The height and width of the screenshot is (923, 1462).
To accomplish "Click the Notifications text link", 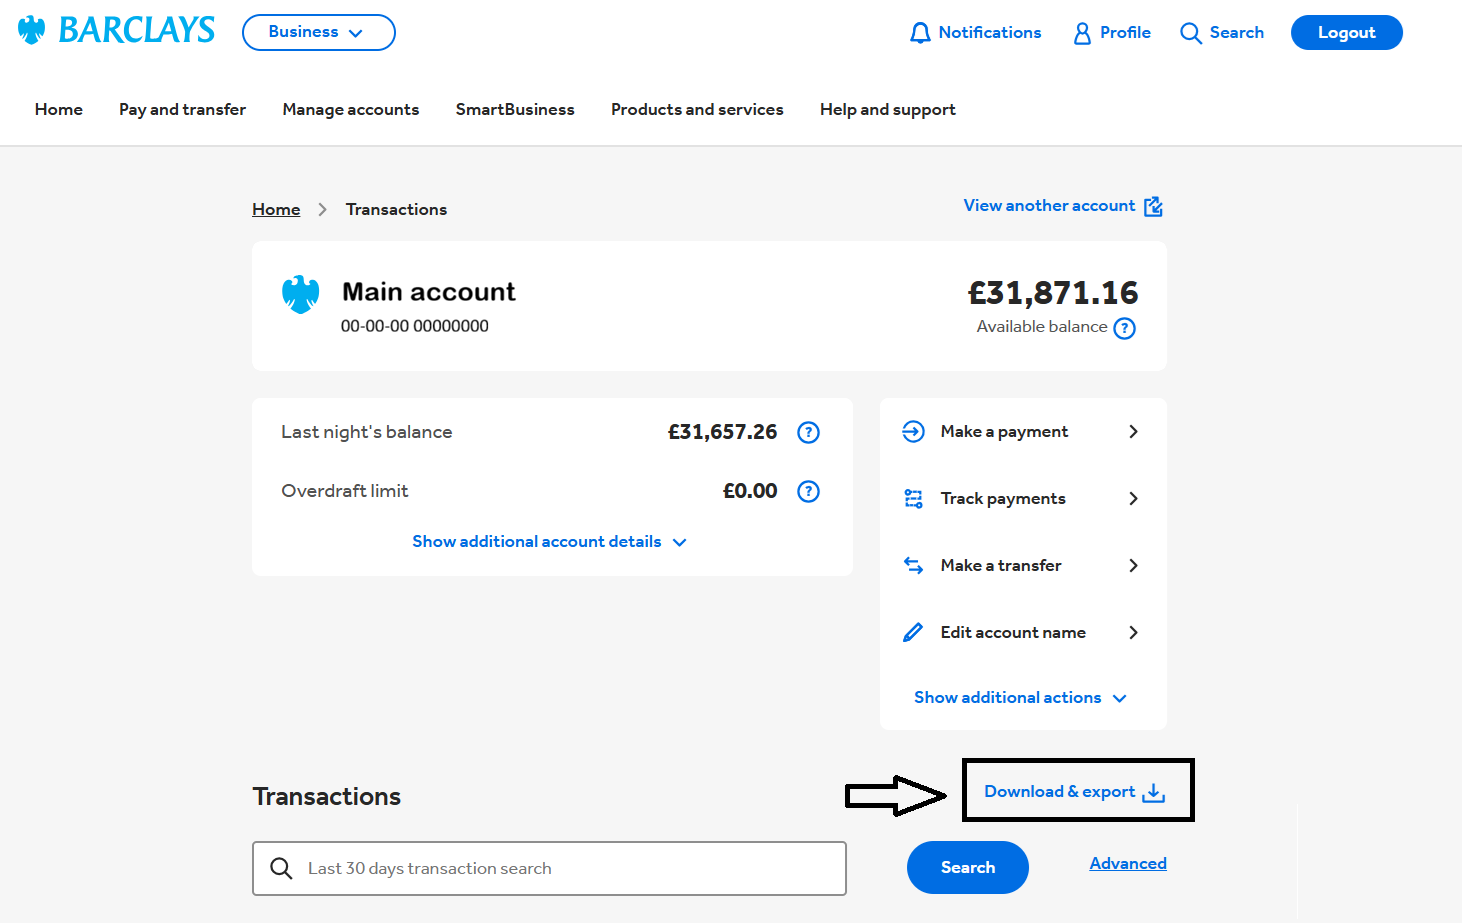I will (990, 32).
